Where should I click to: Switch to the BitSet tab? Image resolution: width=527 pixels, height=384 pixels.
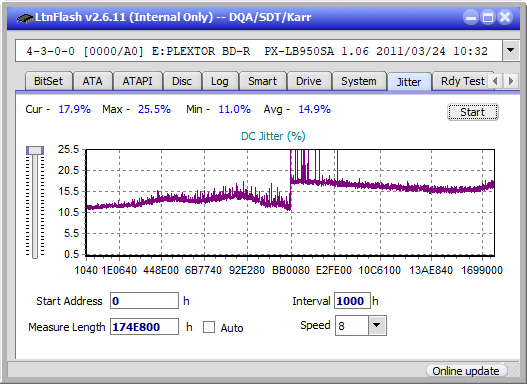[48, 81]
